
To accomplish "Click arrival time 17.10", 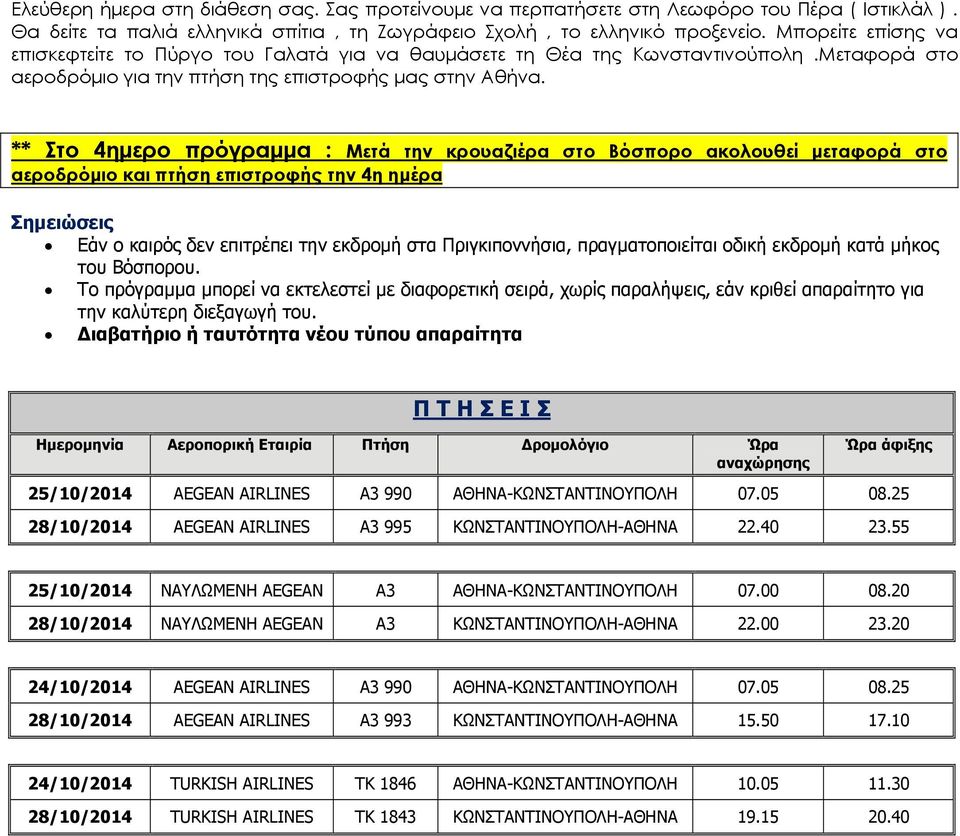I will pyautogui.click(x=888, y=720).
